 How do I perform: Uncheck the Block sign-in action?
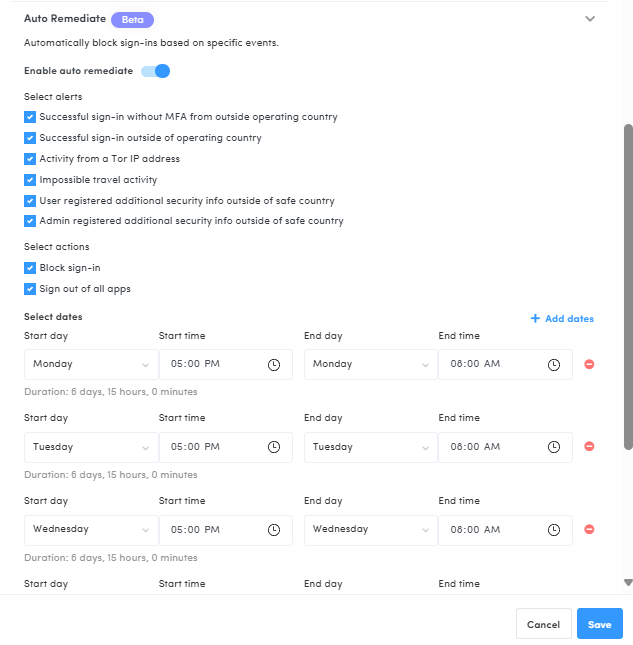click(x=30, y=268)
